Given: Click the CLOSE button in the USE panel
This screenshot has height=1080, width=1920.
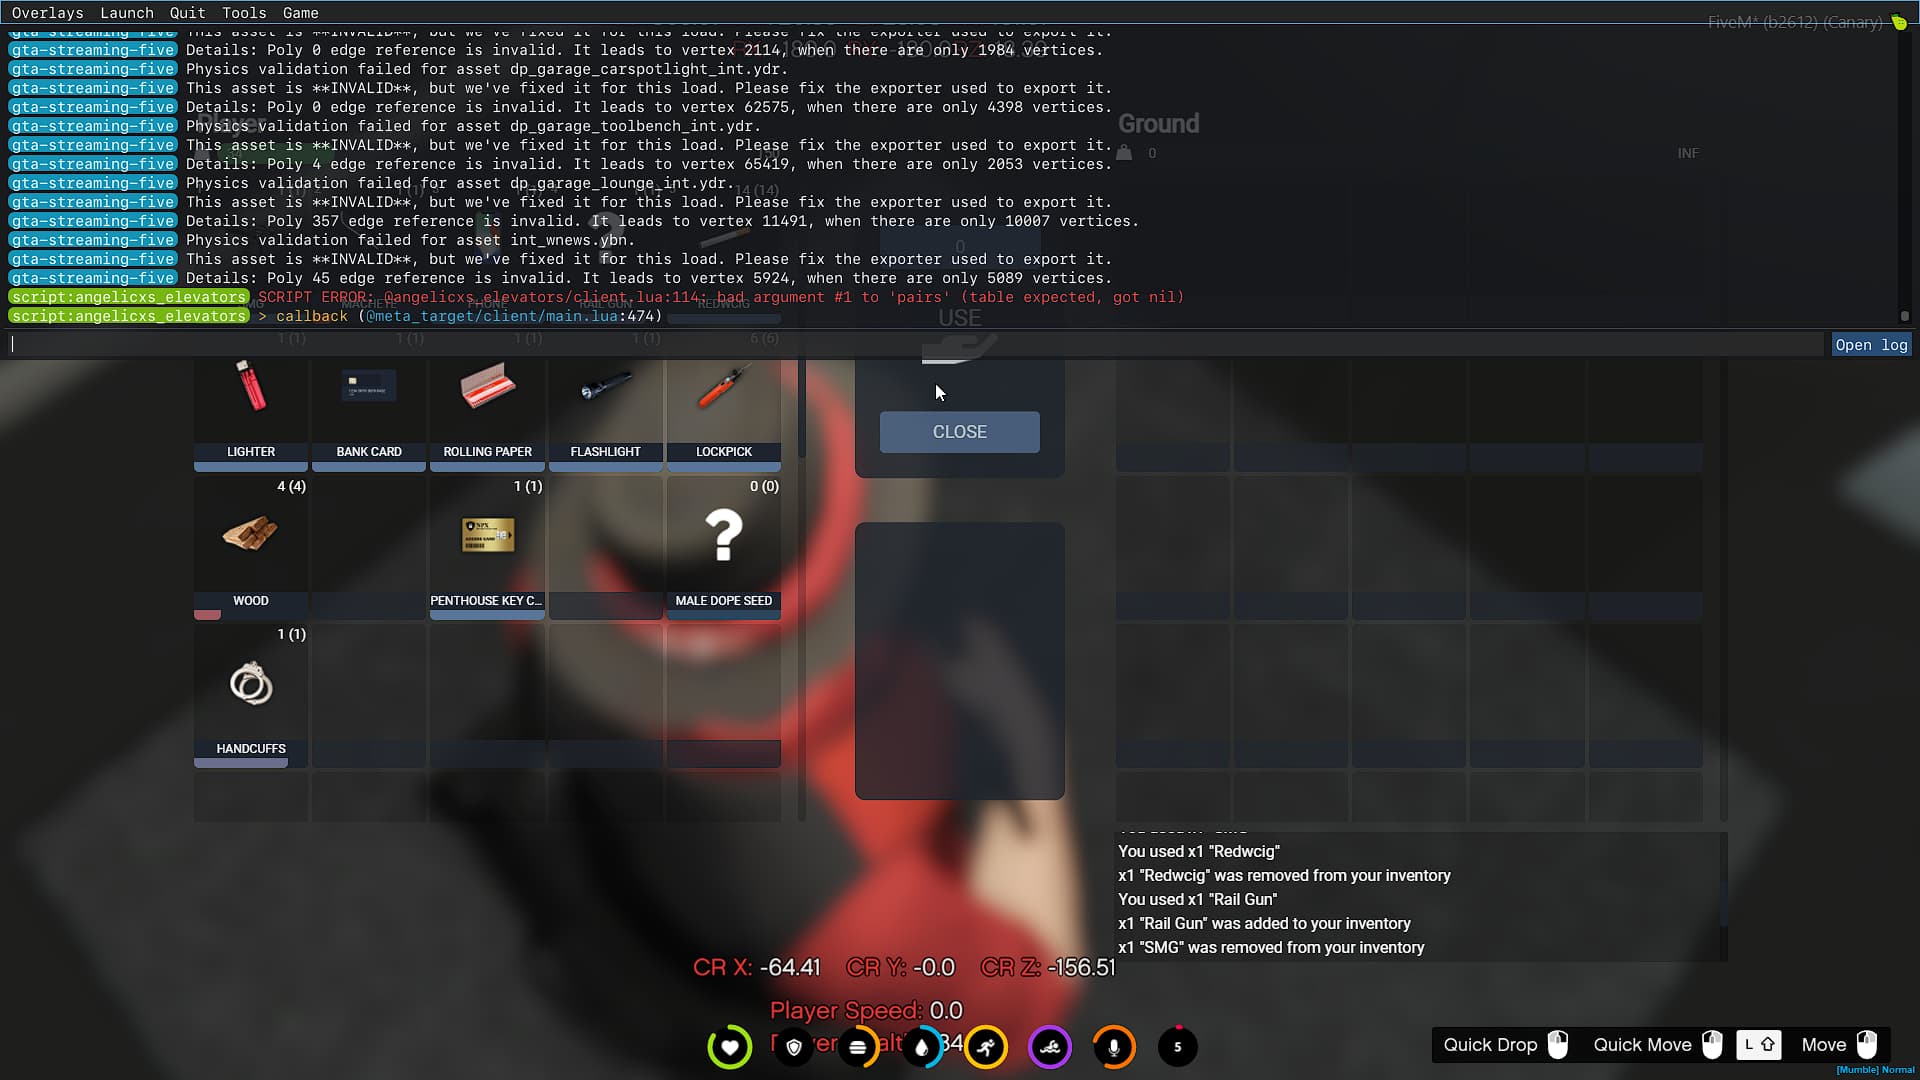Looking at the screenshot, I should 959,432.
